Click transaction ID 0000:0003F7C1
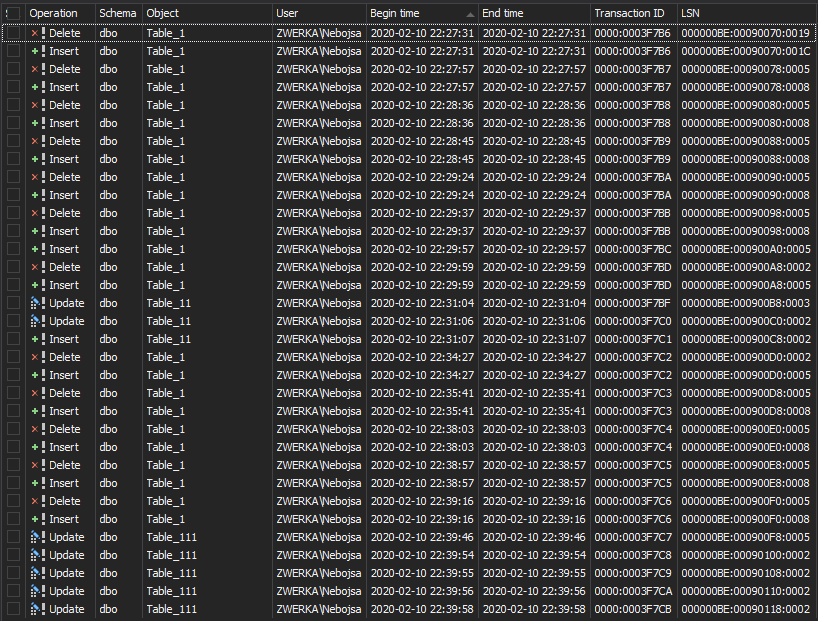The image size is (818, 621). [x=633, y=339]
